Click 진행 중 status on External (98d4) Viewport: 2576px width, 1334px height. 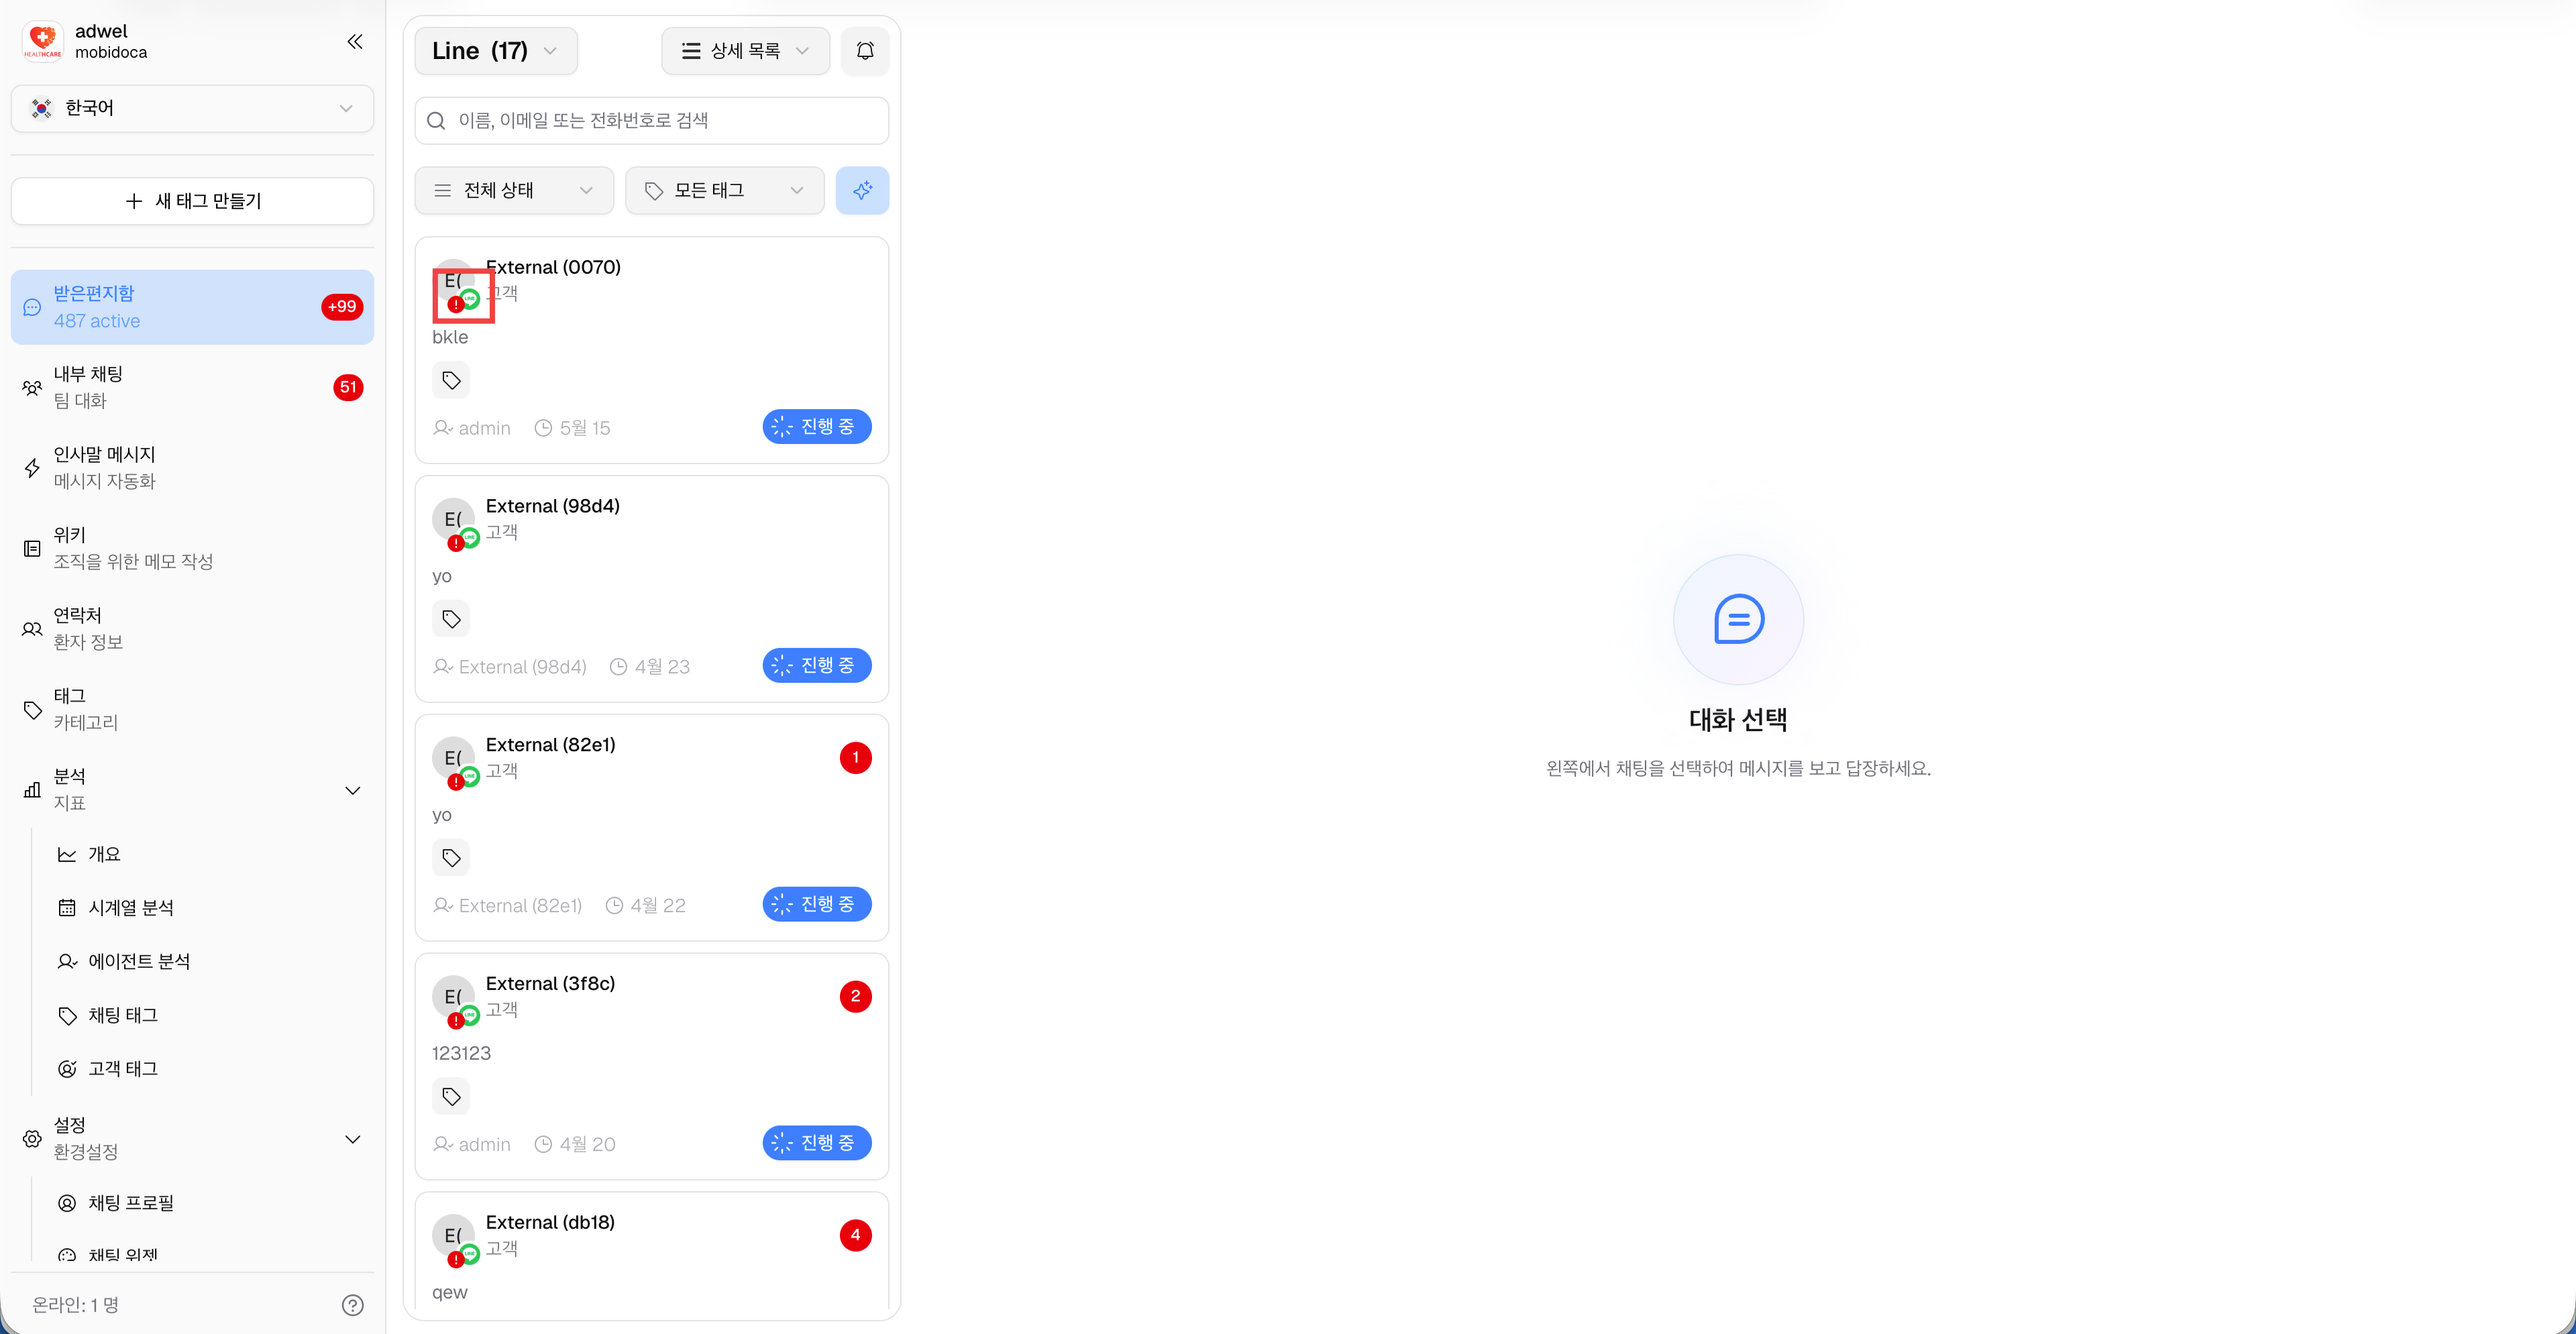[816, 666]
